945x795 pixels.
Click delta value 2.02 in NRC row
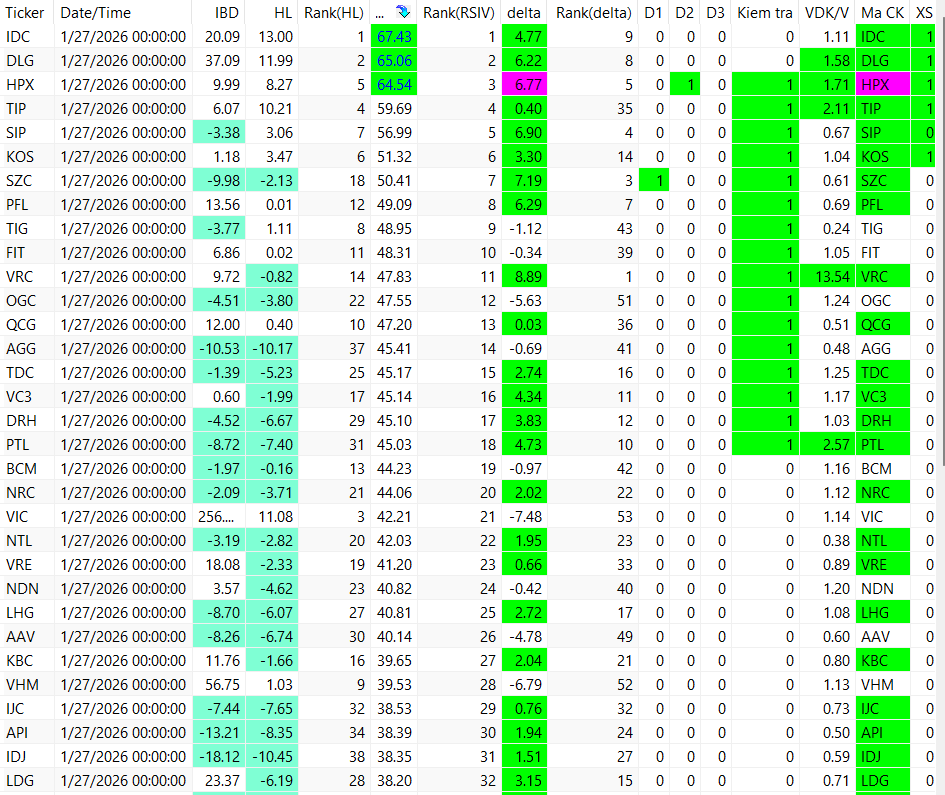(524, 493)
